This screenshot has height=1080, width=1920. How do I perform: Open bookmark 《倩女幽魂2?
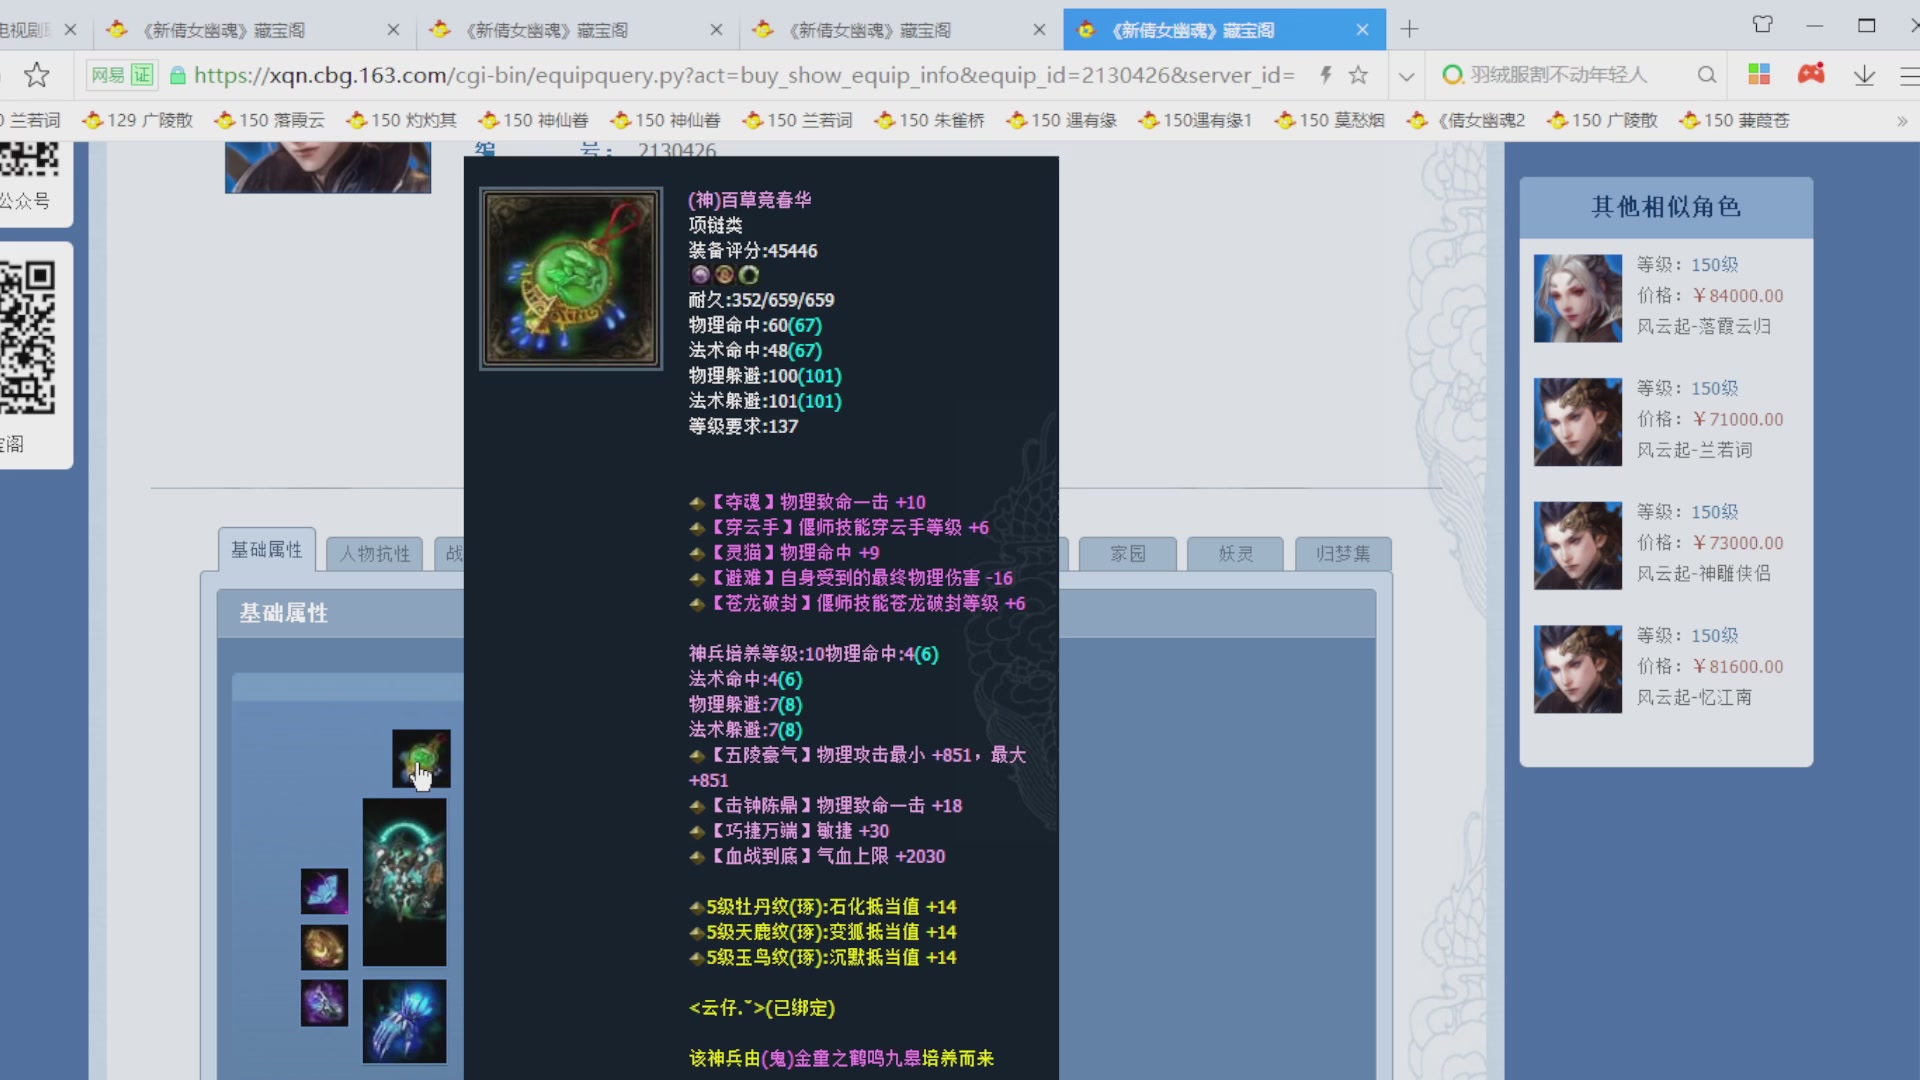coord(1467,121)
